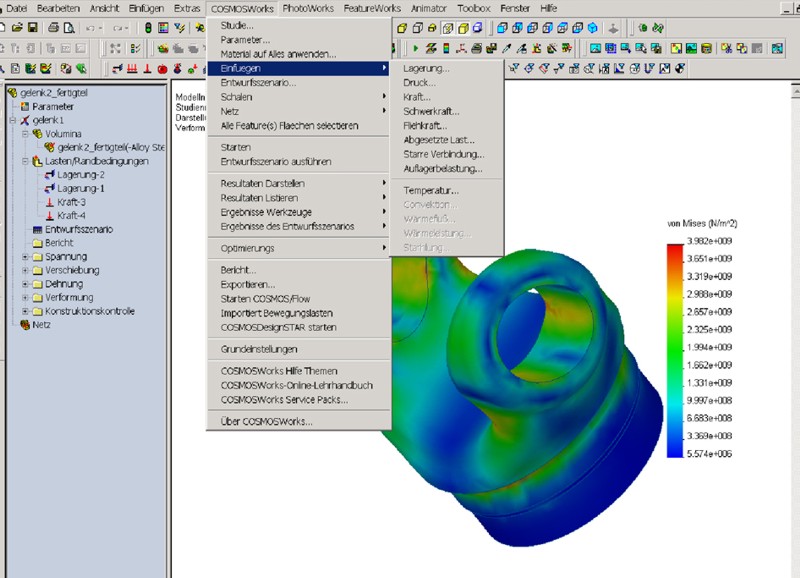
Task: Select Starten in the COSMOSWorks menu
Action: (299, 147)
